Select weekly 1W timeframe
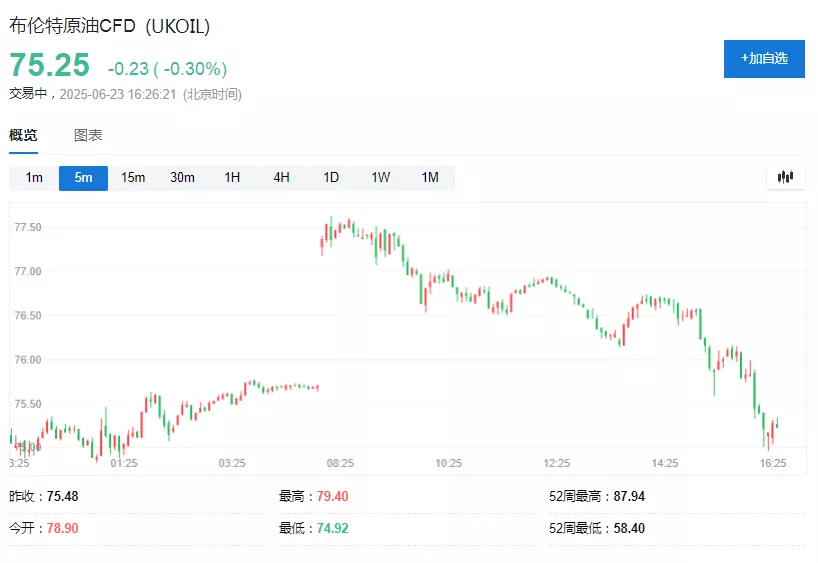The height and width of the screenshot is (563, 818). (380, 178)
